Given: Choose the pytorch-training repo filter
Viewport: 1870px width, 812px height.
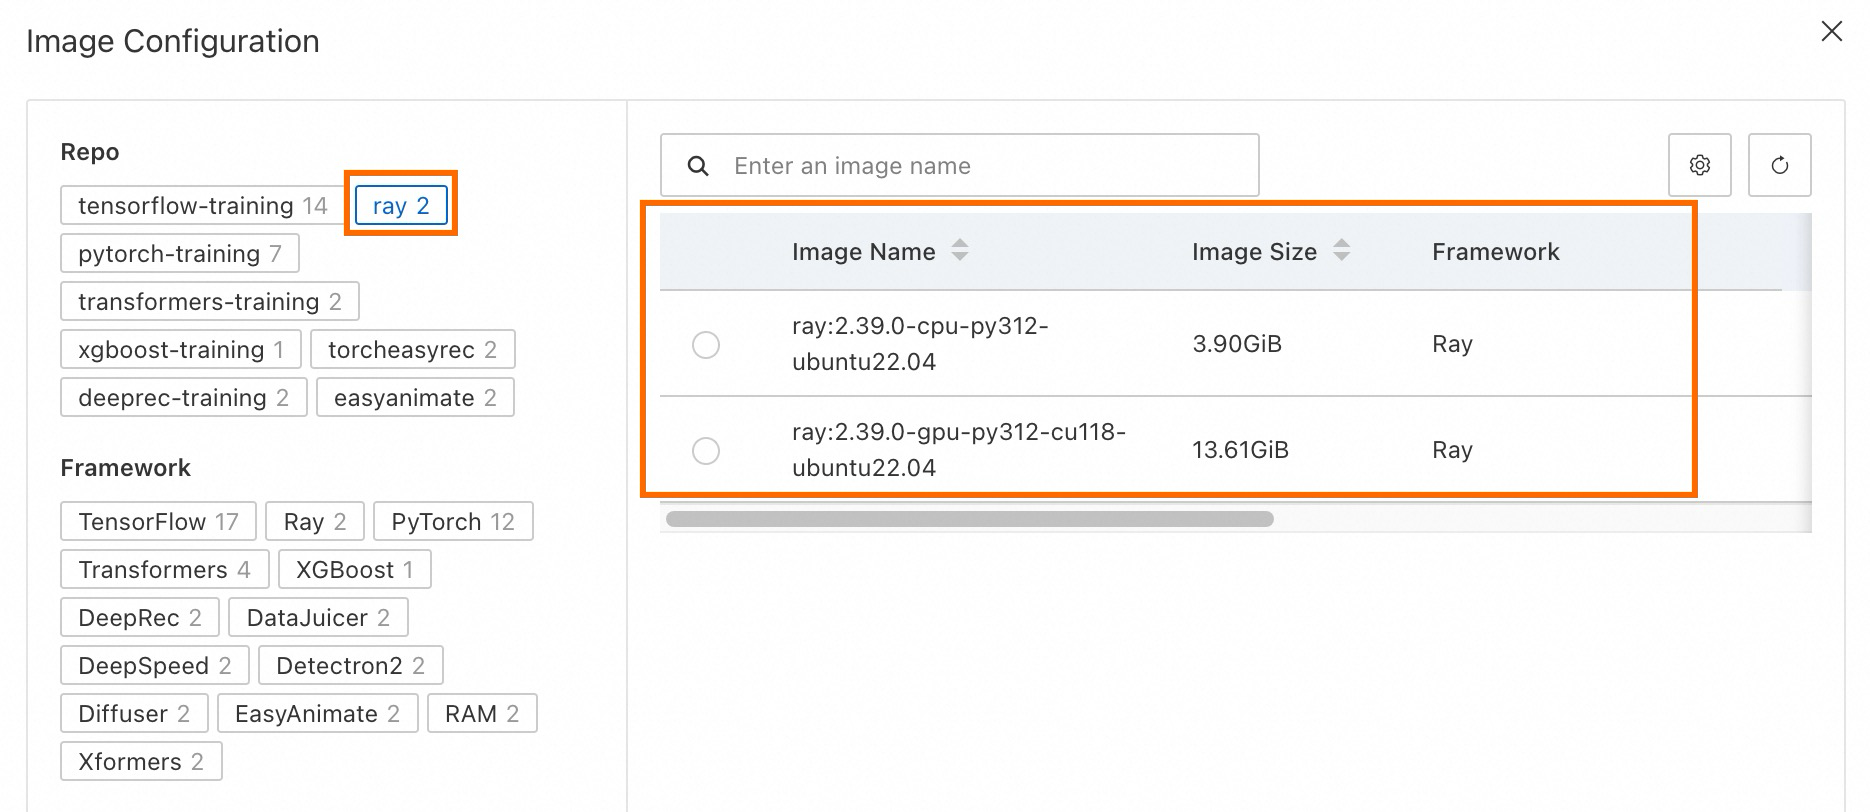Looking at the screenshot, I should point(179,254).
